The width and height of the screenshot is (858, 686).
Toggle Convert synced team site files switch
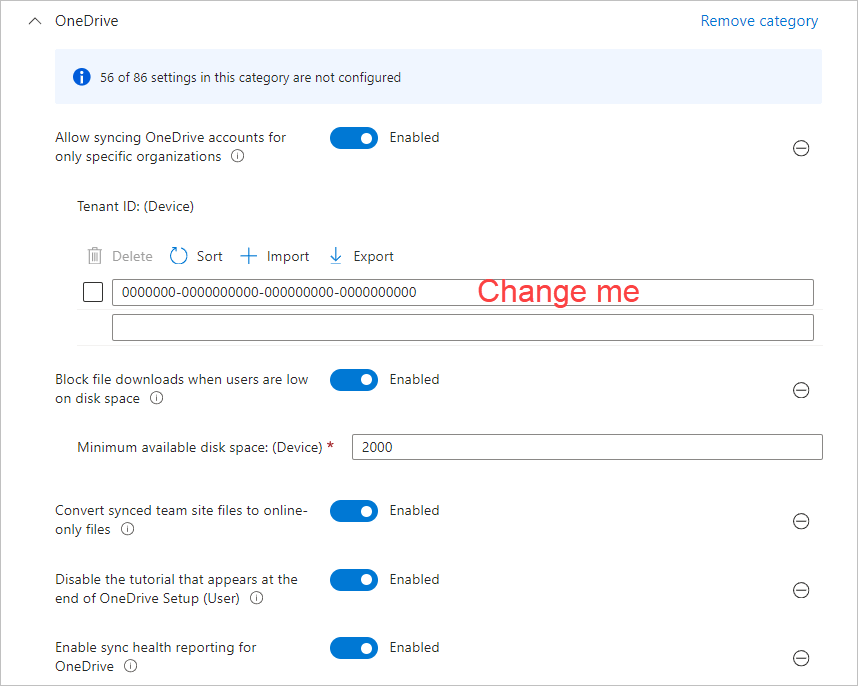point(353,511)
